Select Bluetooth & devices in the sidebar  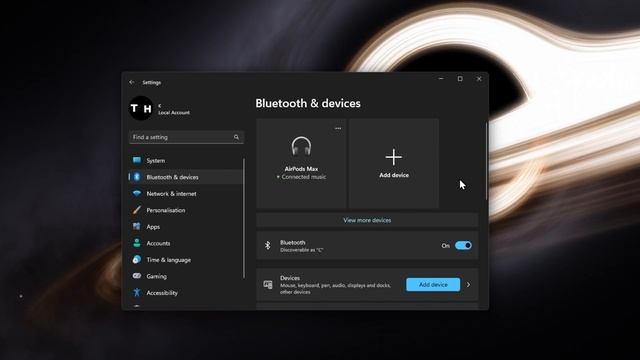186,177
